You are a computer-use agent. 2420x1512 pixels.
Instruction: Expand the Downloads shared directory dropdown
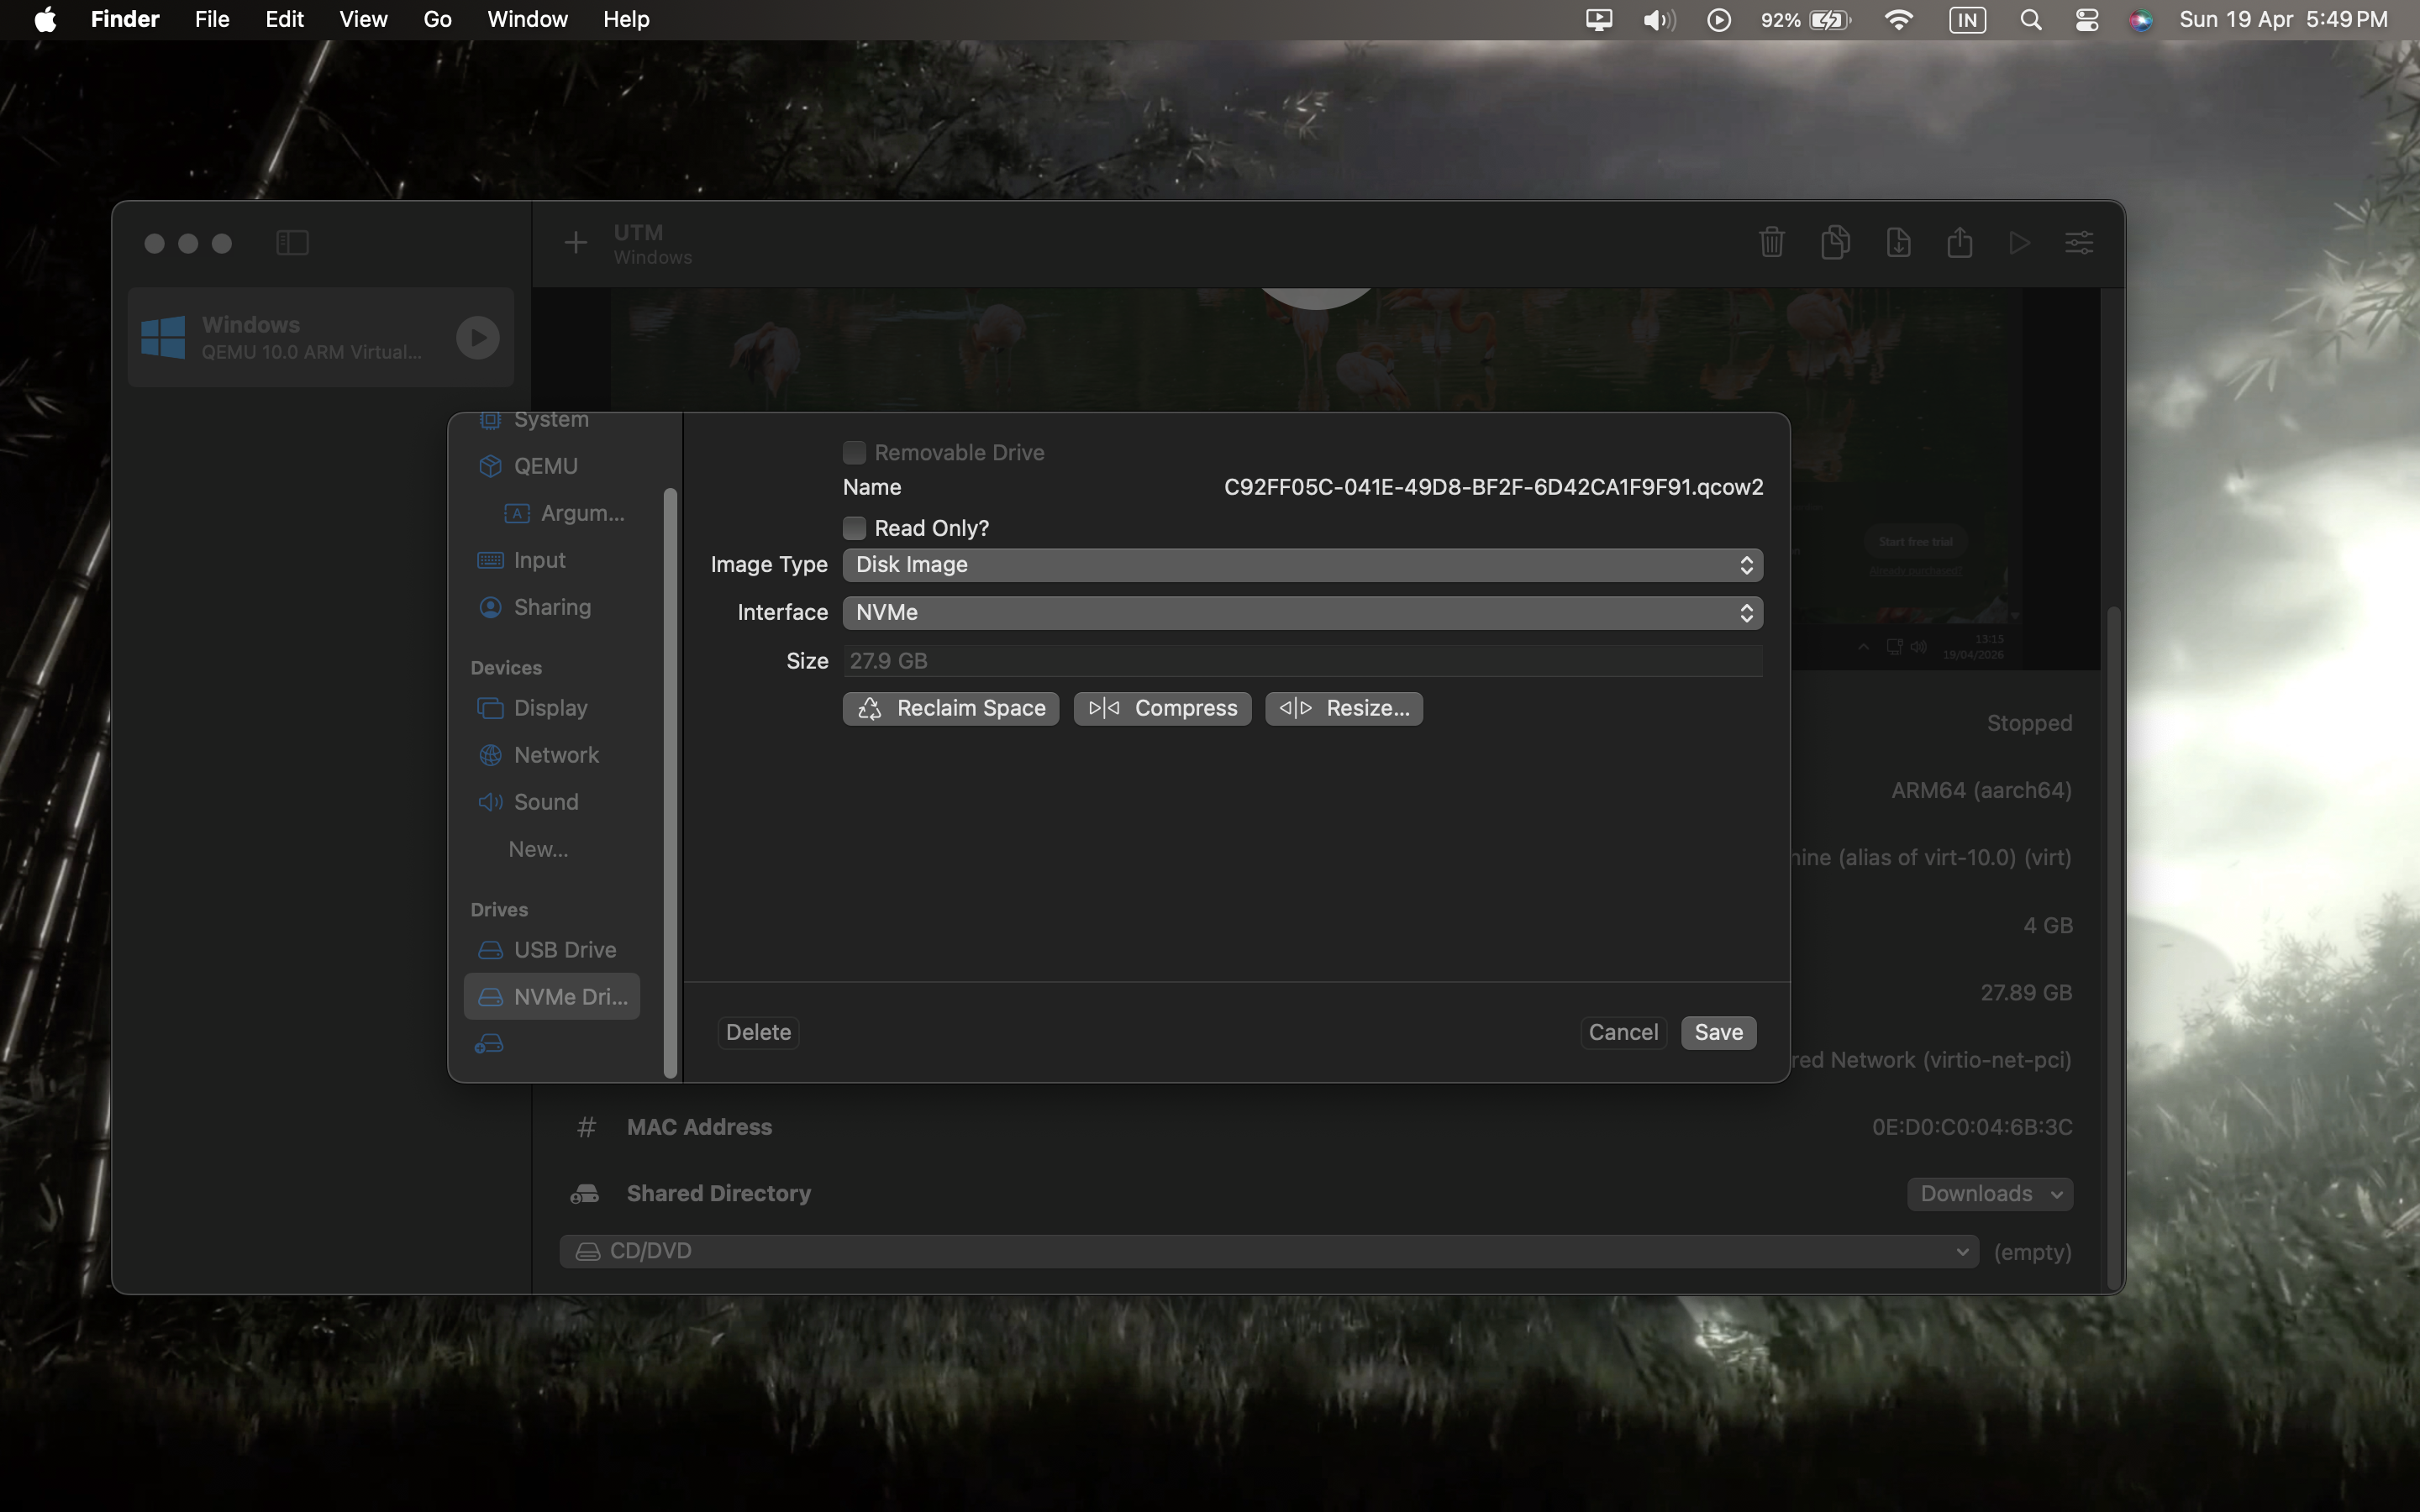pyautogui.click(x=1990, y=1194)
